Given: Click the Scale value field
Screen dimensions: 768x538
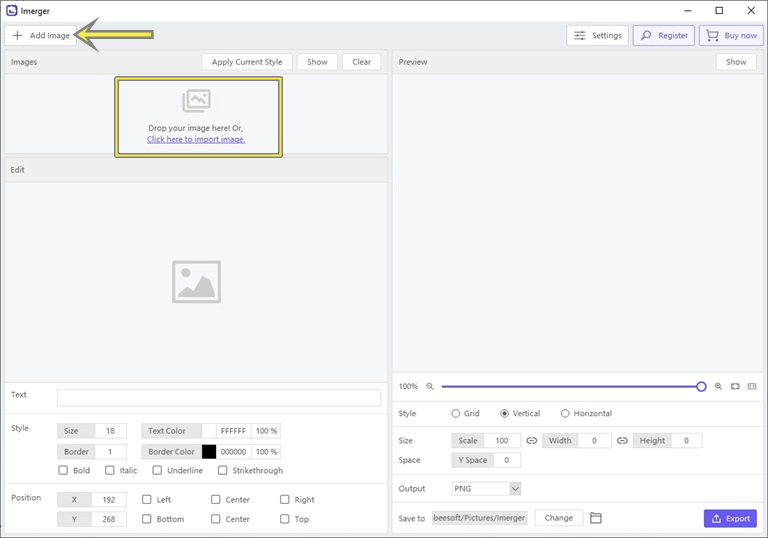Looking at the screenshot, I should point(502,440).
